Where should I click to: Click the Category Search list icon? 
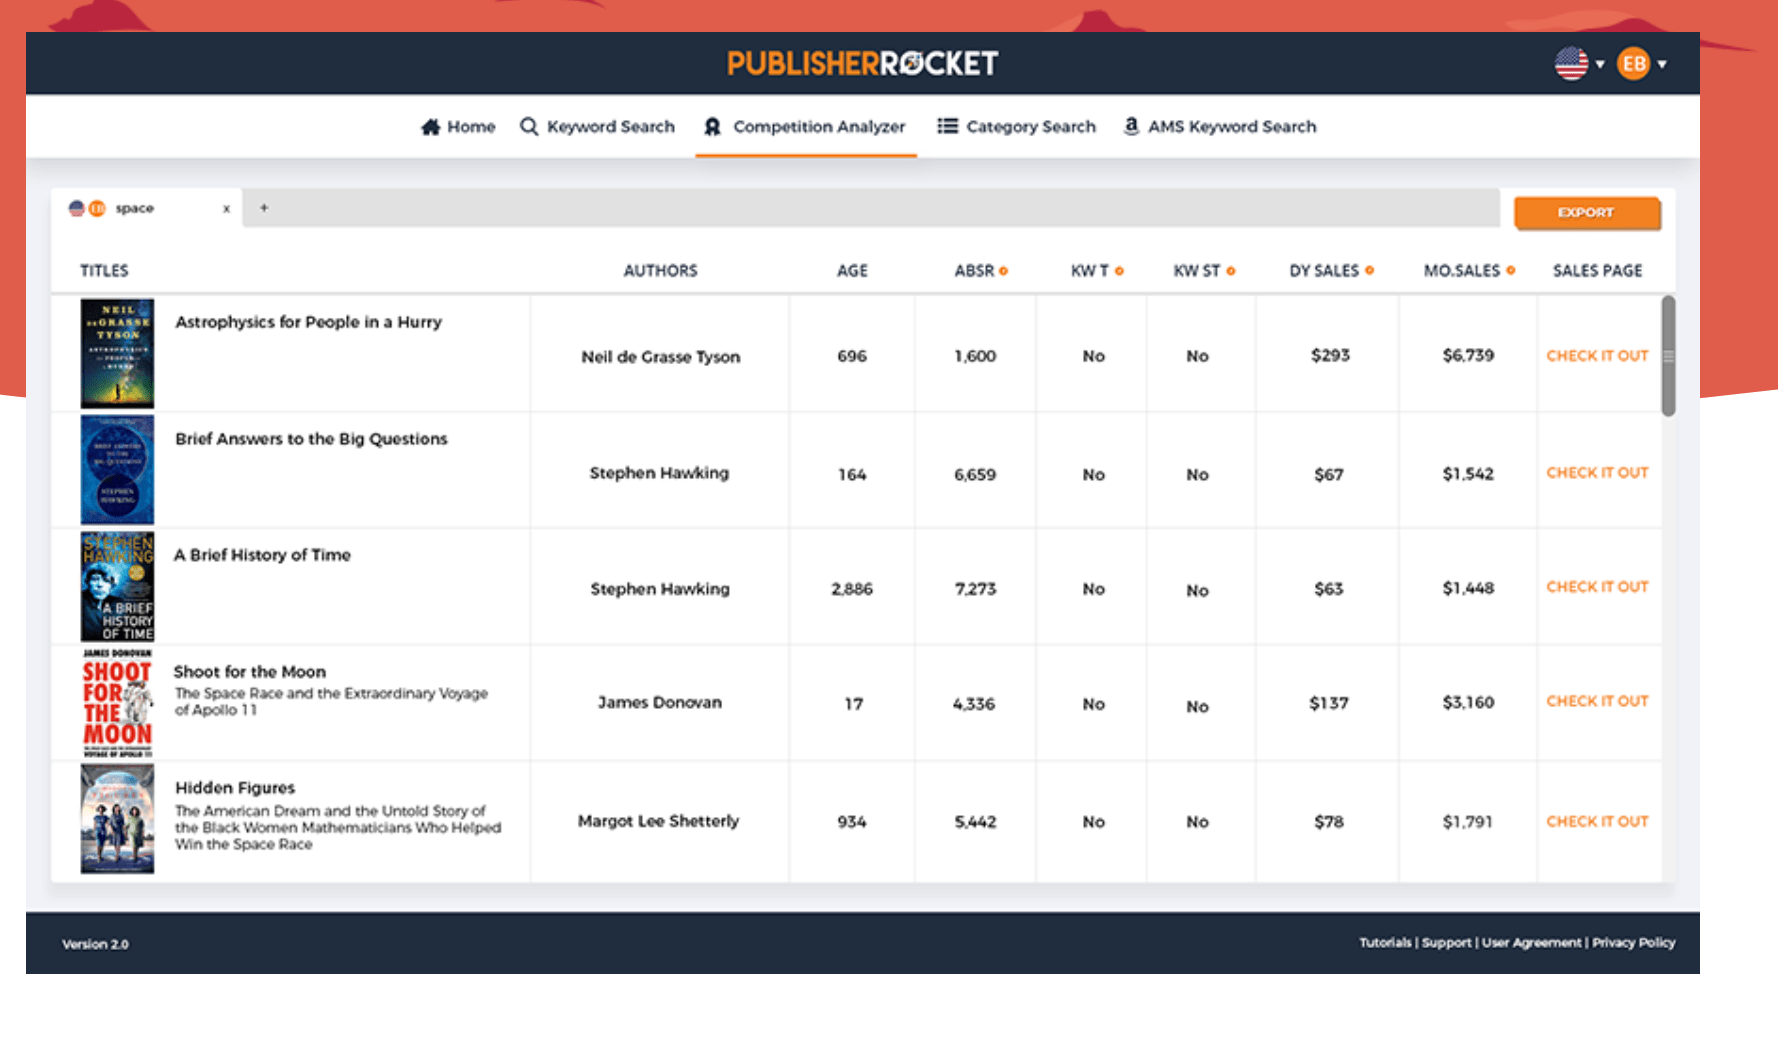[947, 126]
